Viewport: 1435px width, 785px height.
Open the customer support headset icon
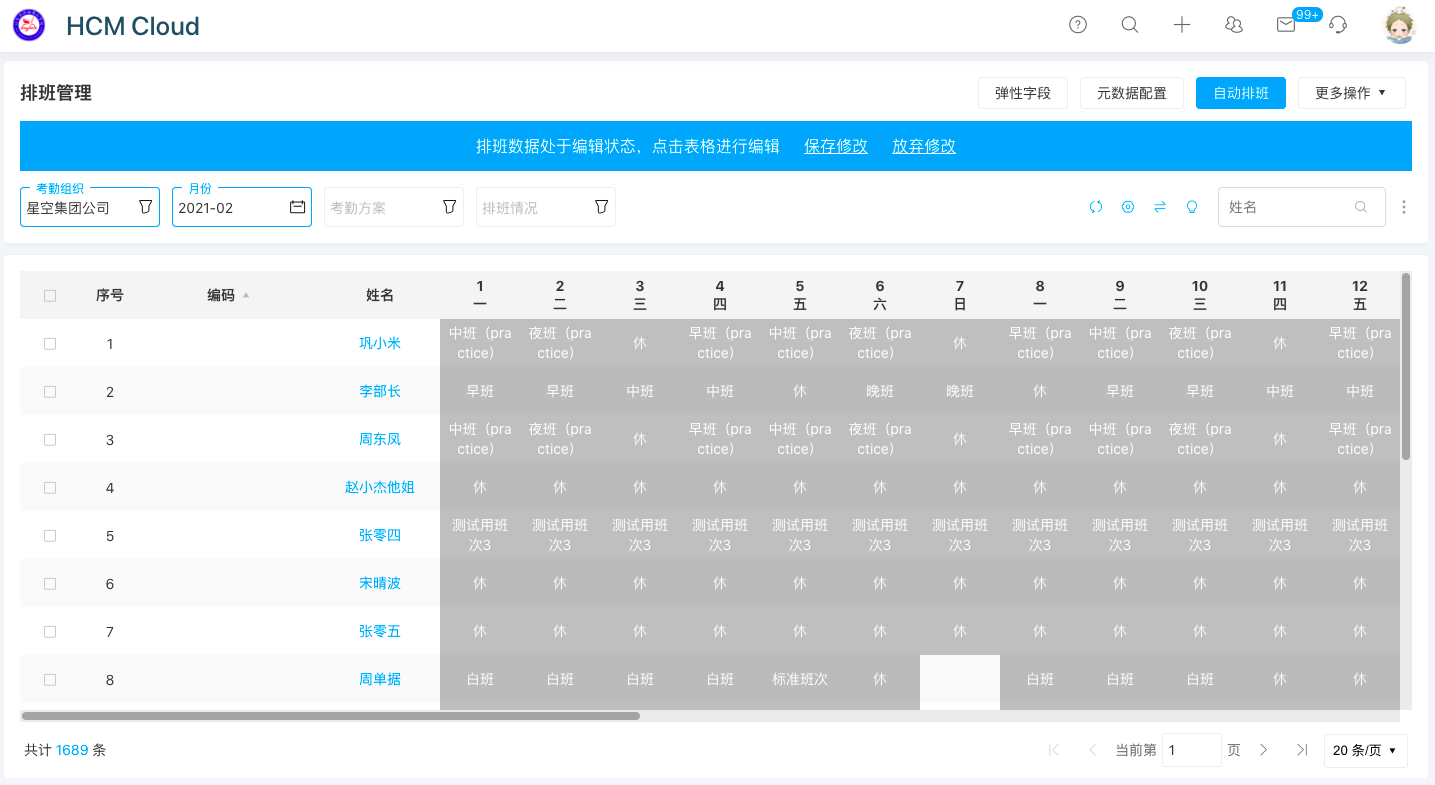coord(1338,25)
